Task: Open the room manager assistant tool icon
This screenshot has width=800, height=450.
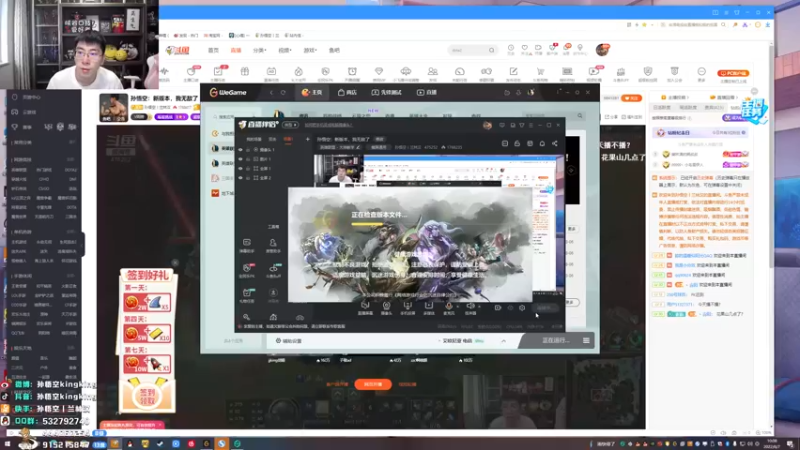Action: 273,244
